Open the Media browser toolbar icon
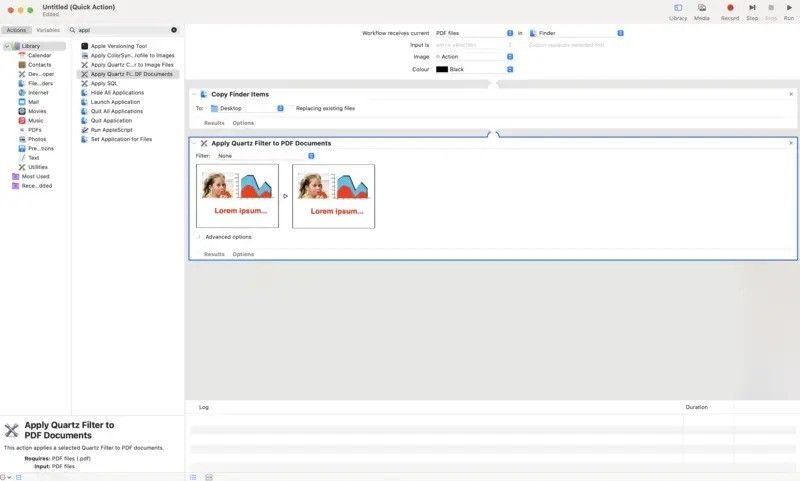The image size is (800, 481). tap(702, 8)
